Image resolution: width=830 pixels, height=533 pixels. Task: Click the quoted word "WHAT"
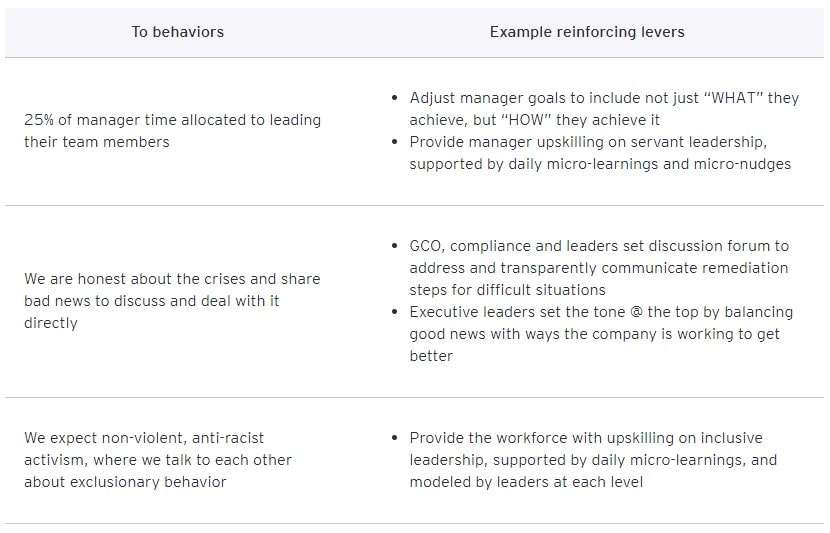click(737, 98)
